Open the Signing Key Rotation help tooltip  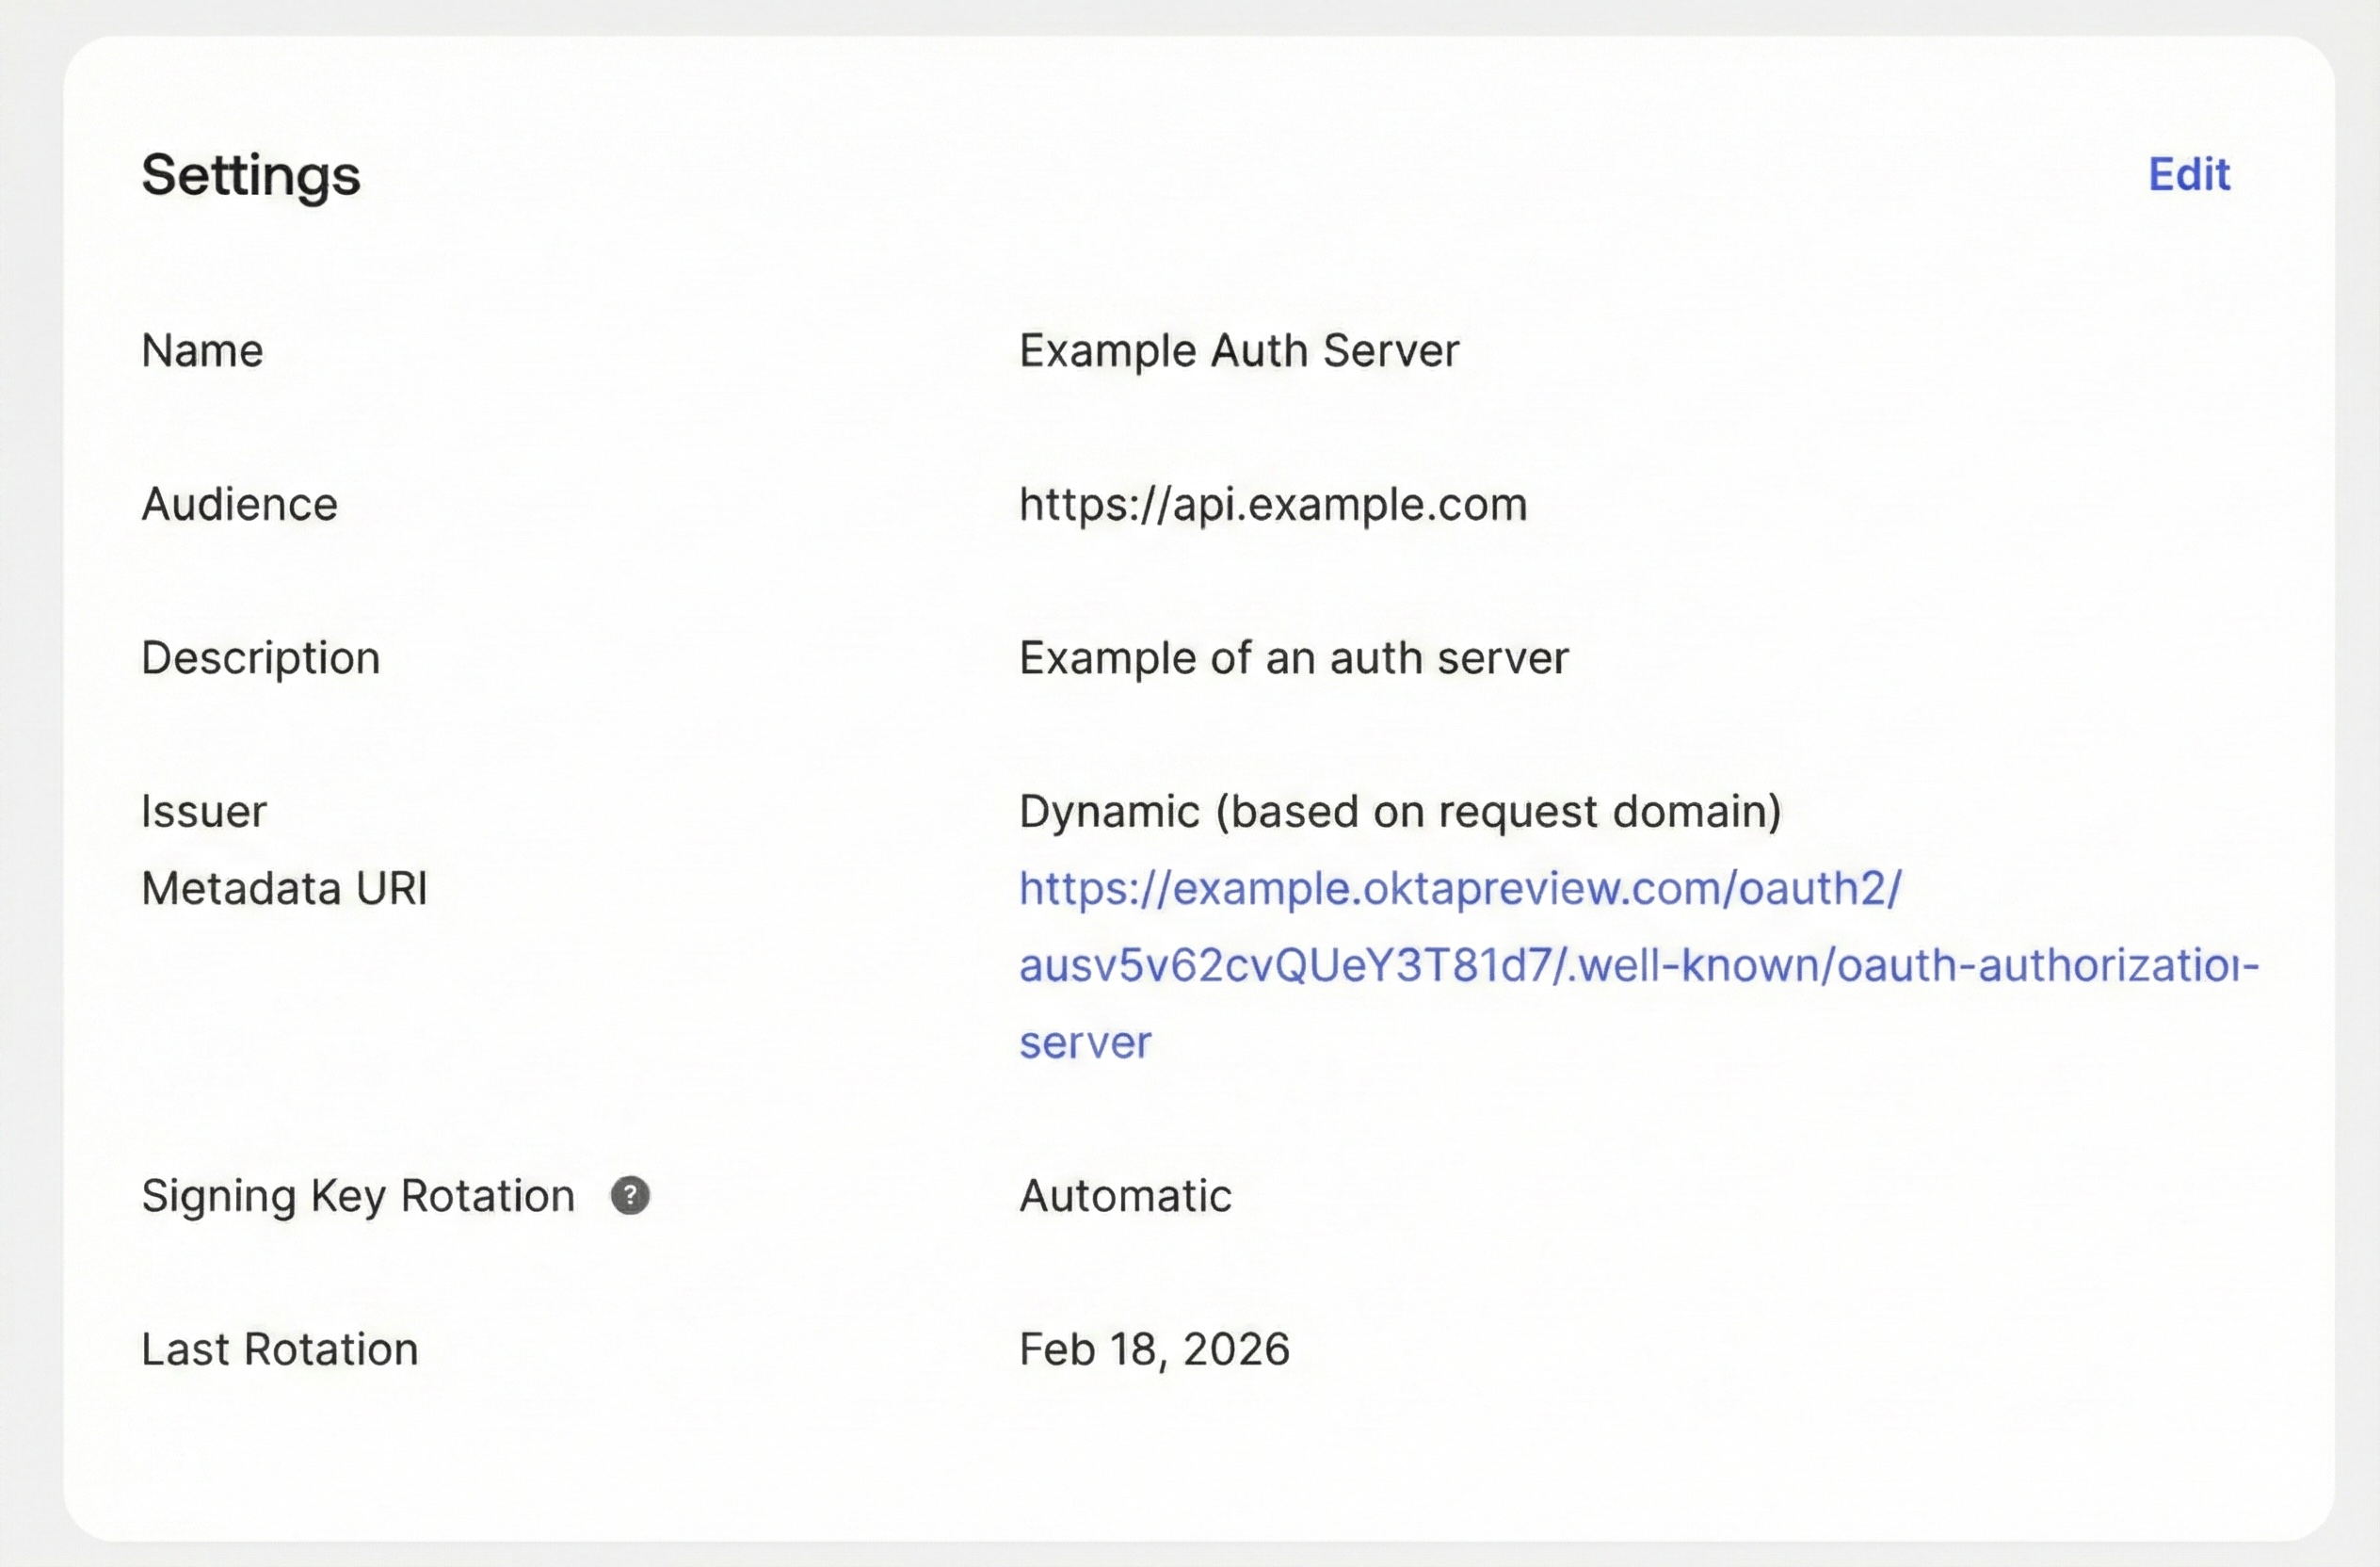(630, 1195)
